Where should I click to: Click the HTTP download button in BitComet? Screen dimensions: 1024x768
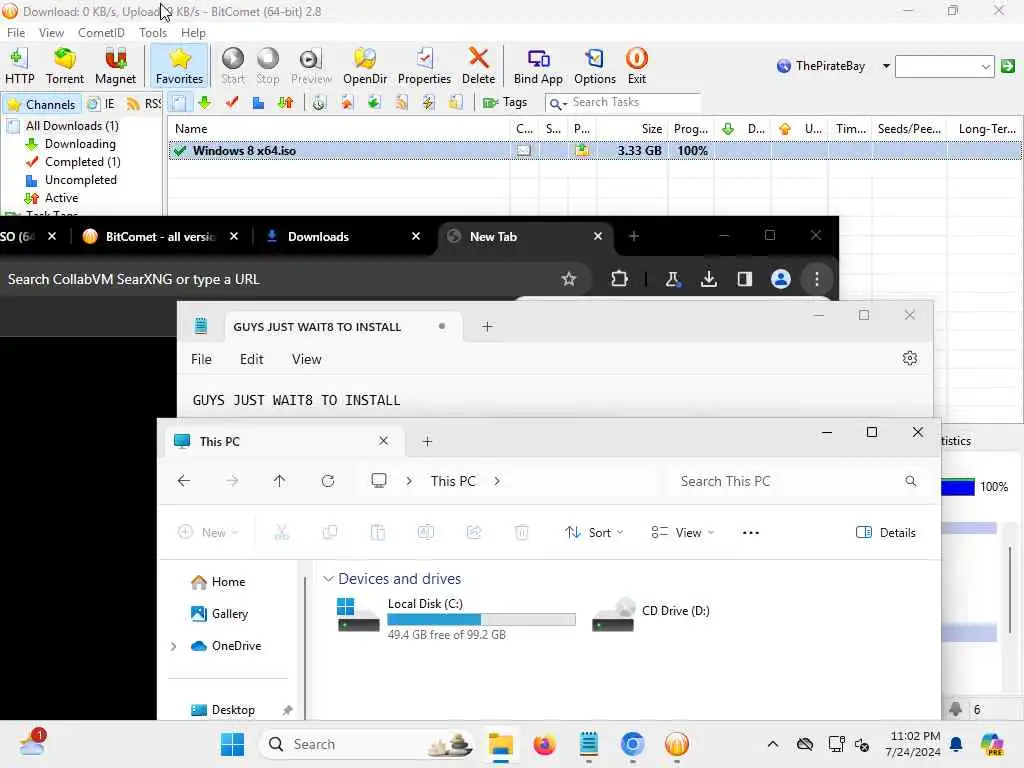[20, 66]
